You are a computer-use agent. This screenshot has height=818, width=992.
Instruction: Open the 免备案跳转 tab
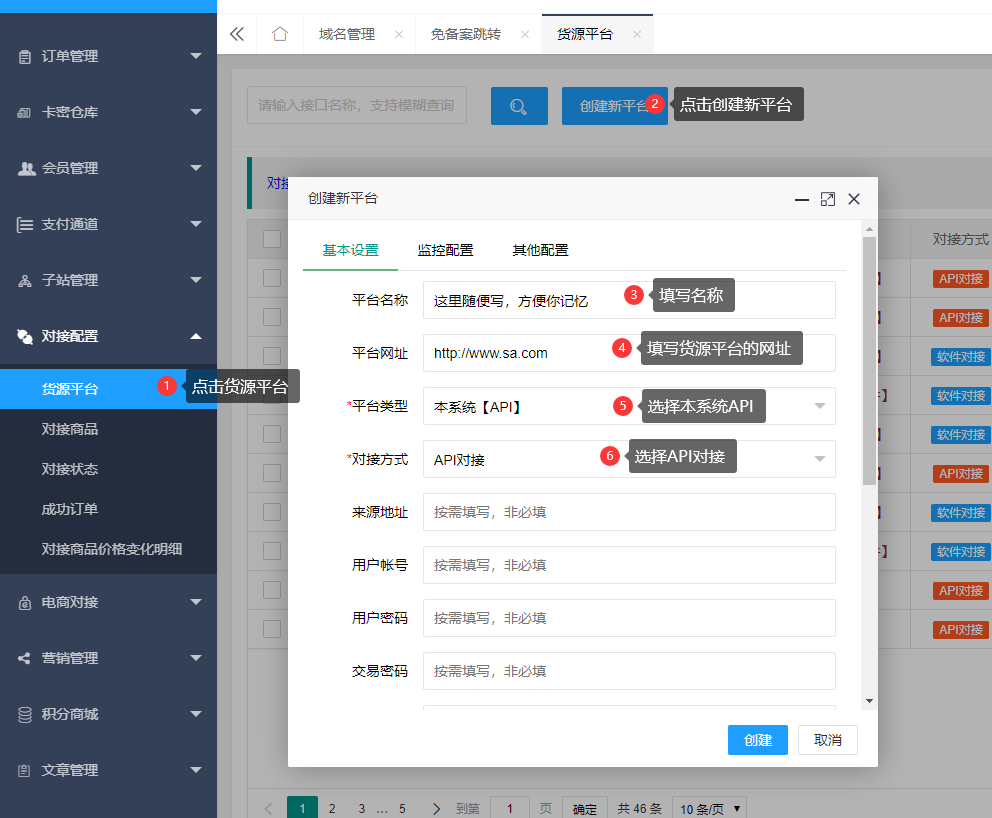(x=466, y=34)
